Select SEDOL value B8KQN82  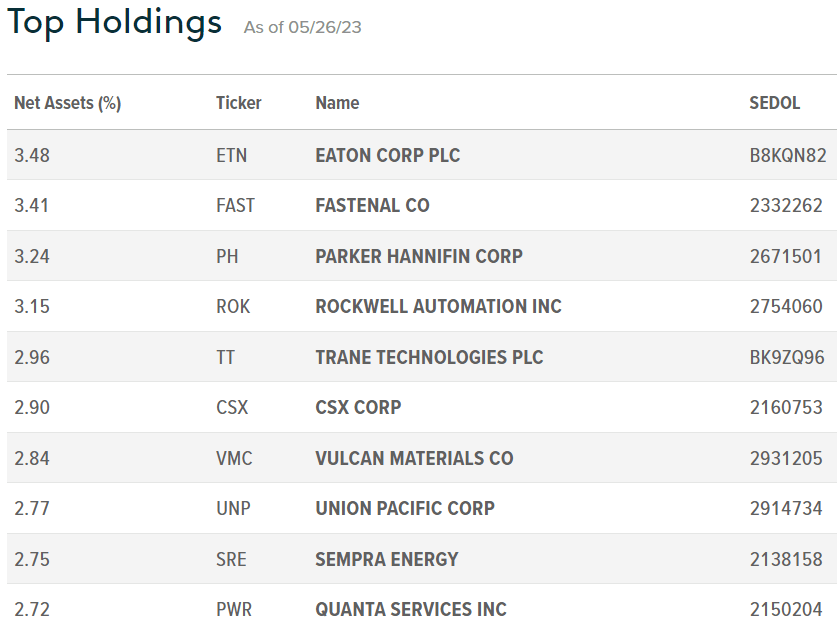(x=788, y=155)
